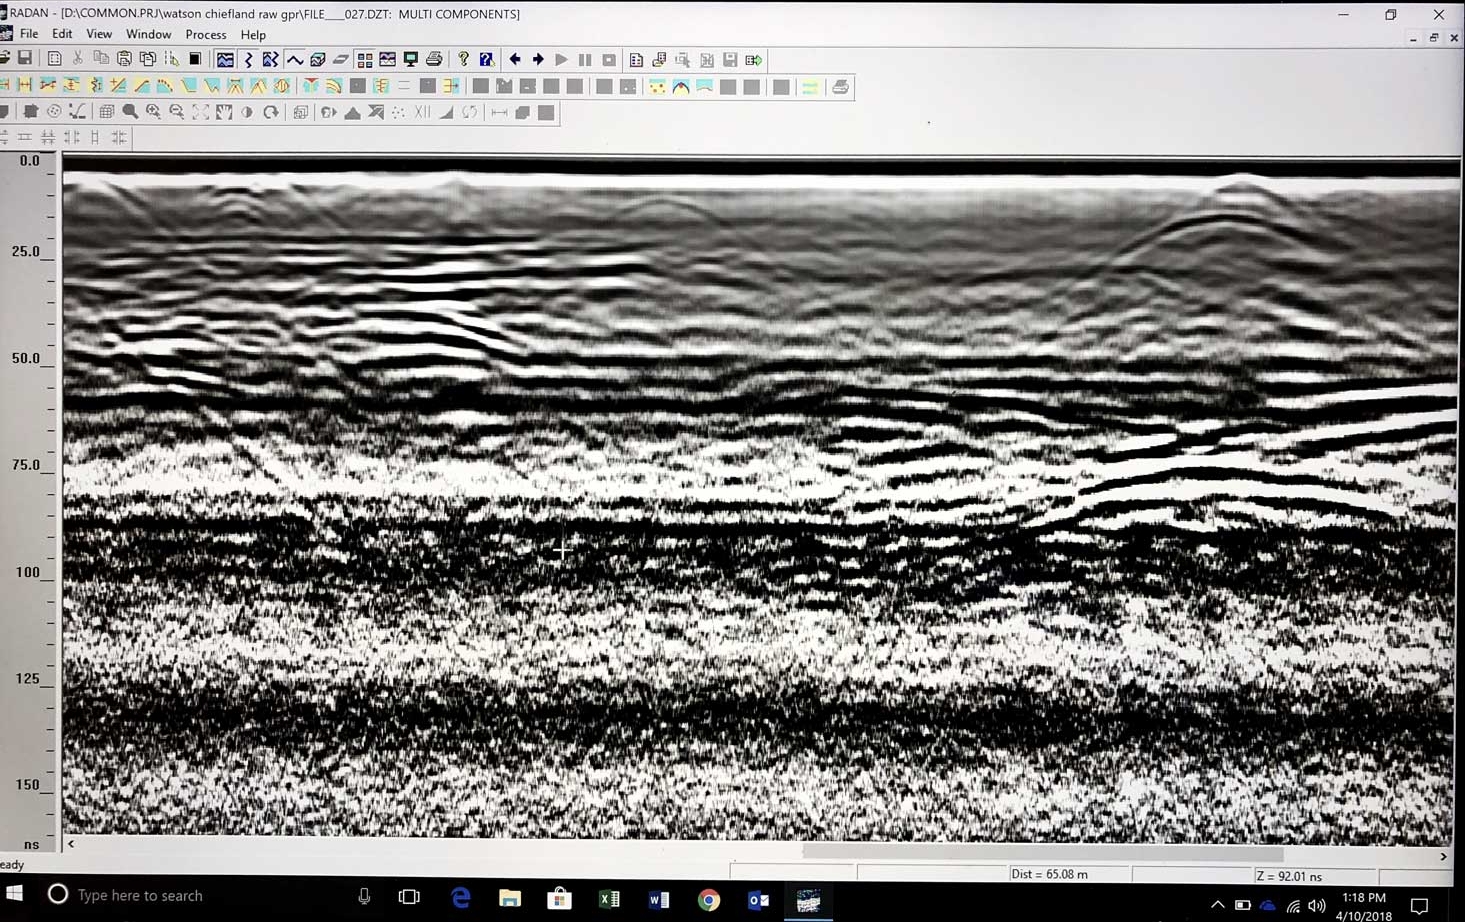The width and height of the screenshot is (1465, 922).
Task: Click the Cut scissors icon
Action: pos(77,59)
